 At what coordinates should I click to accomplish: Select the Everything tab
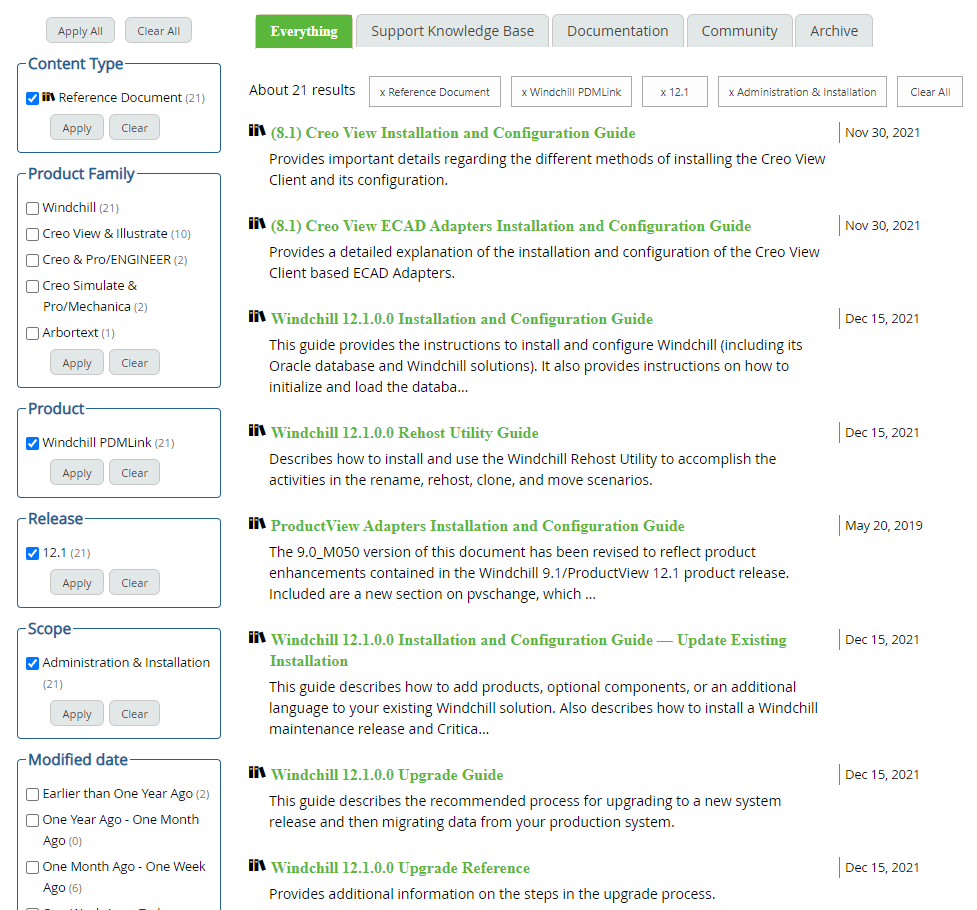304,31
